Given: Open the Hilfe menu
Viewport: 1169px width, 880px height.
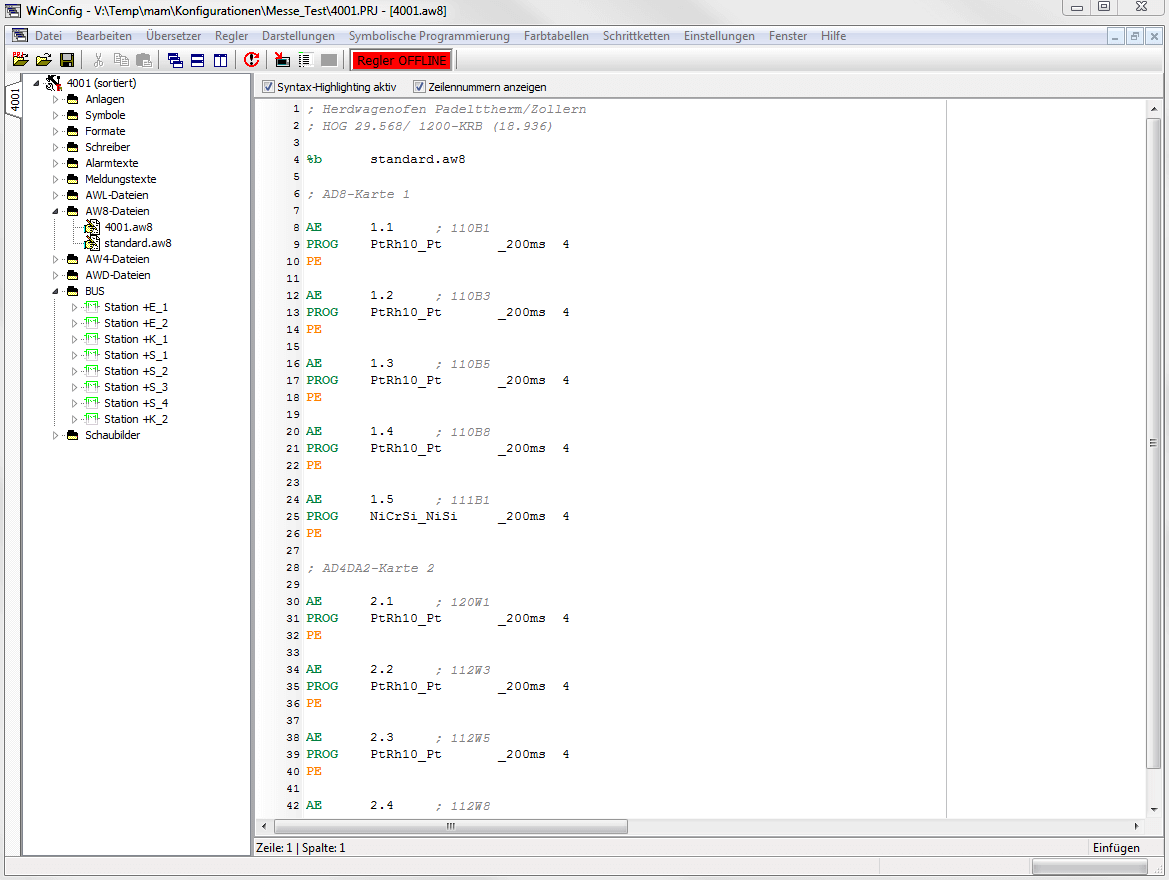Looking at the screenshot, I should (834, 36).
